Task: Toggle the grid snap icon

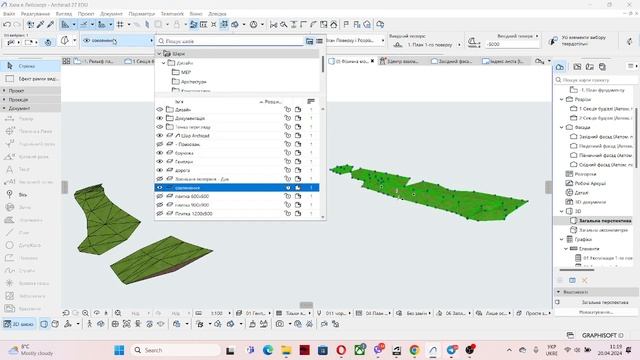Action: pyautogui.click(x=120, y=24)
